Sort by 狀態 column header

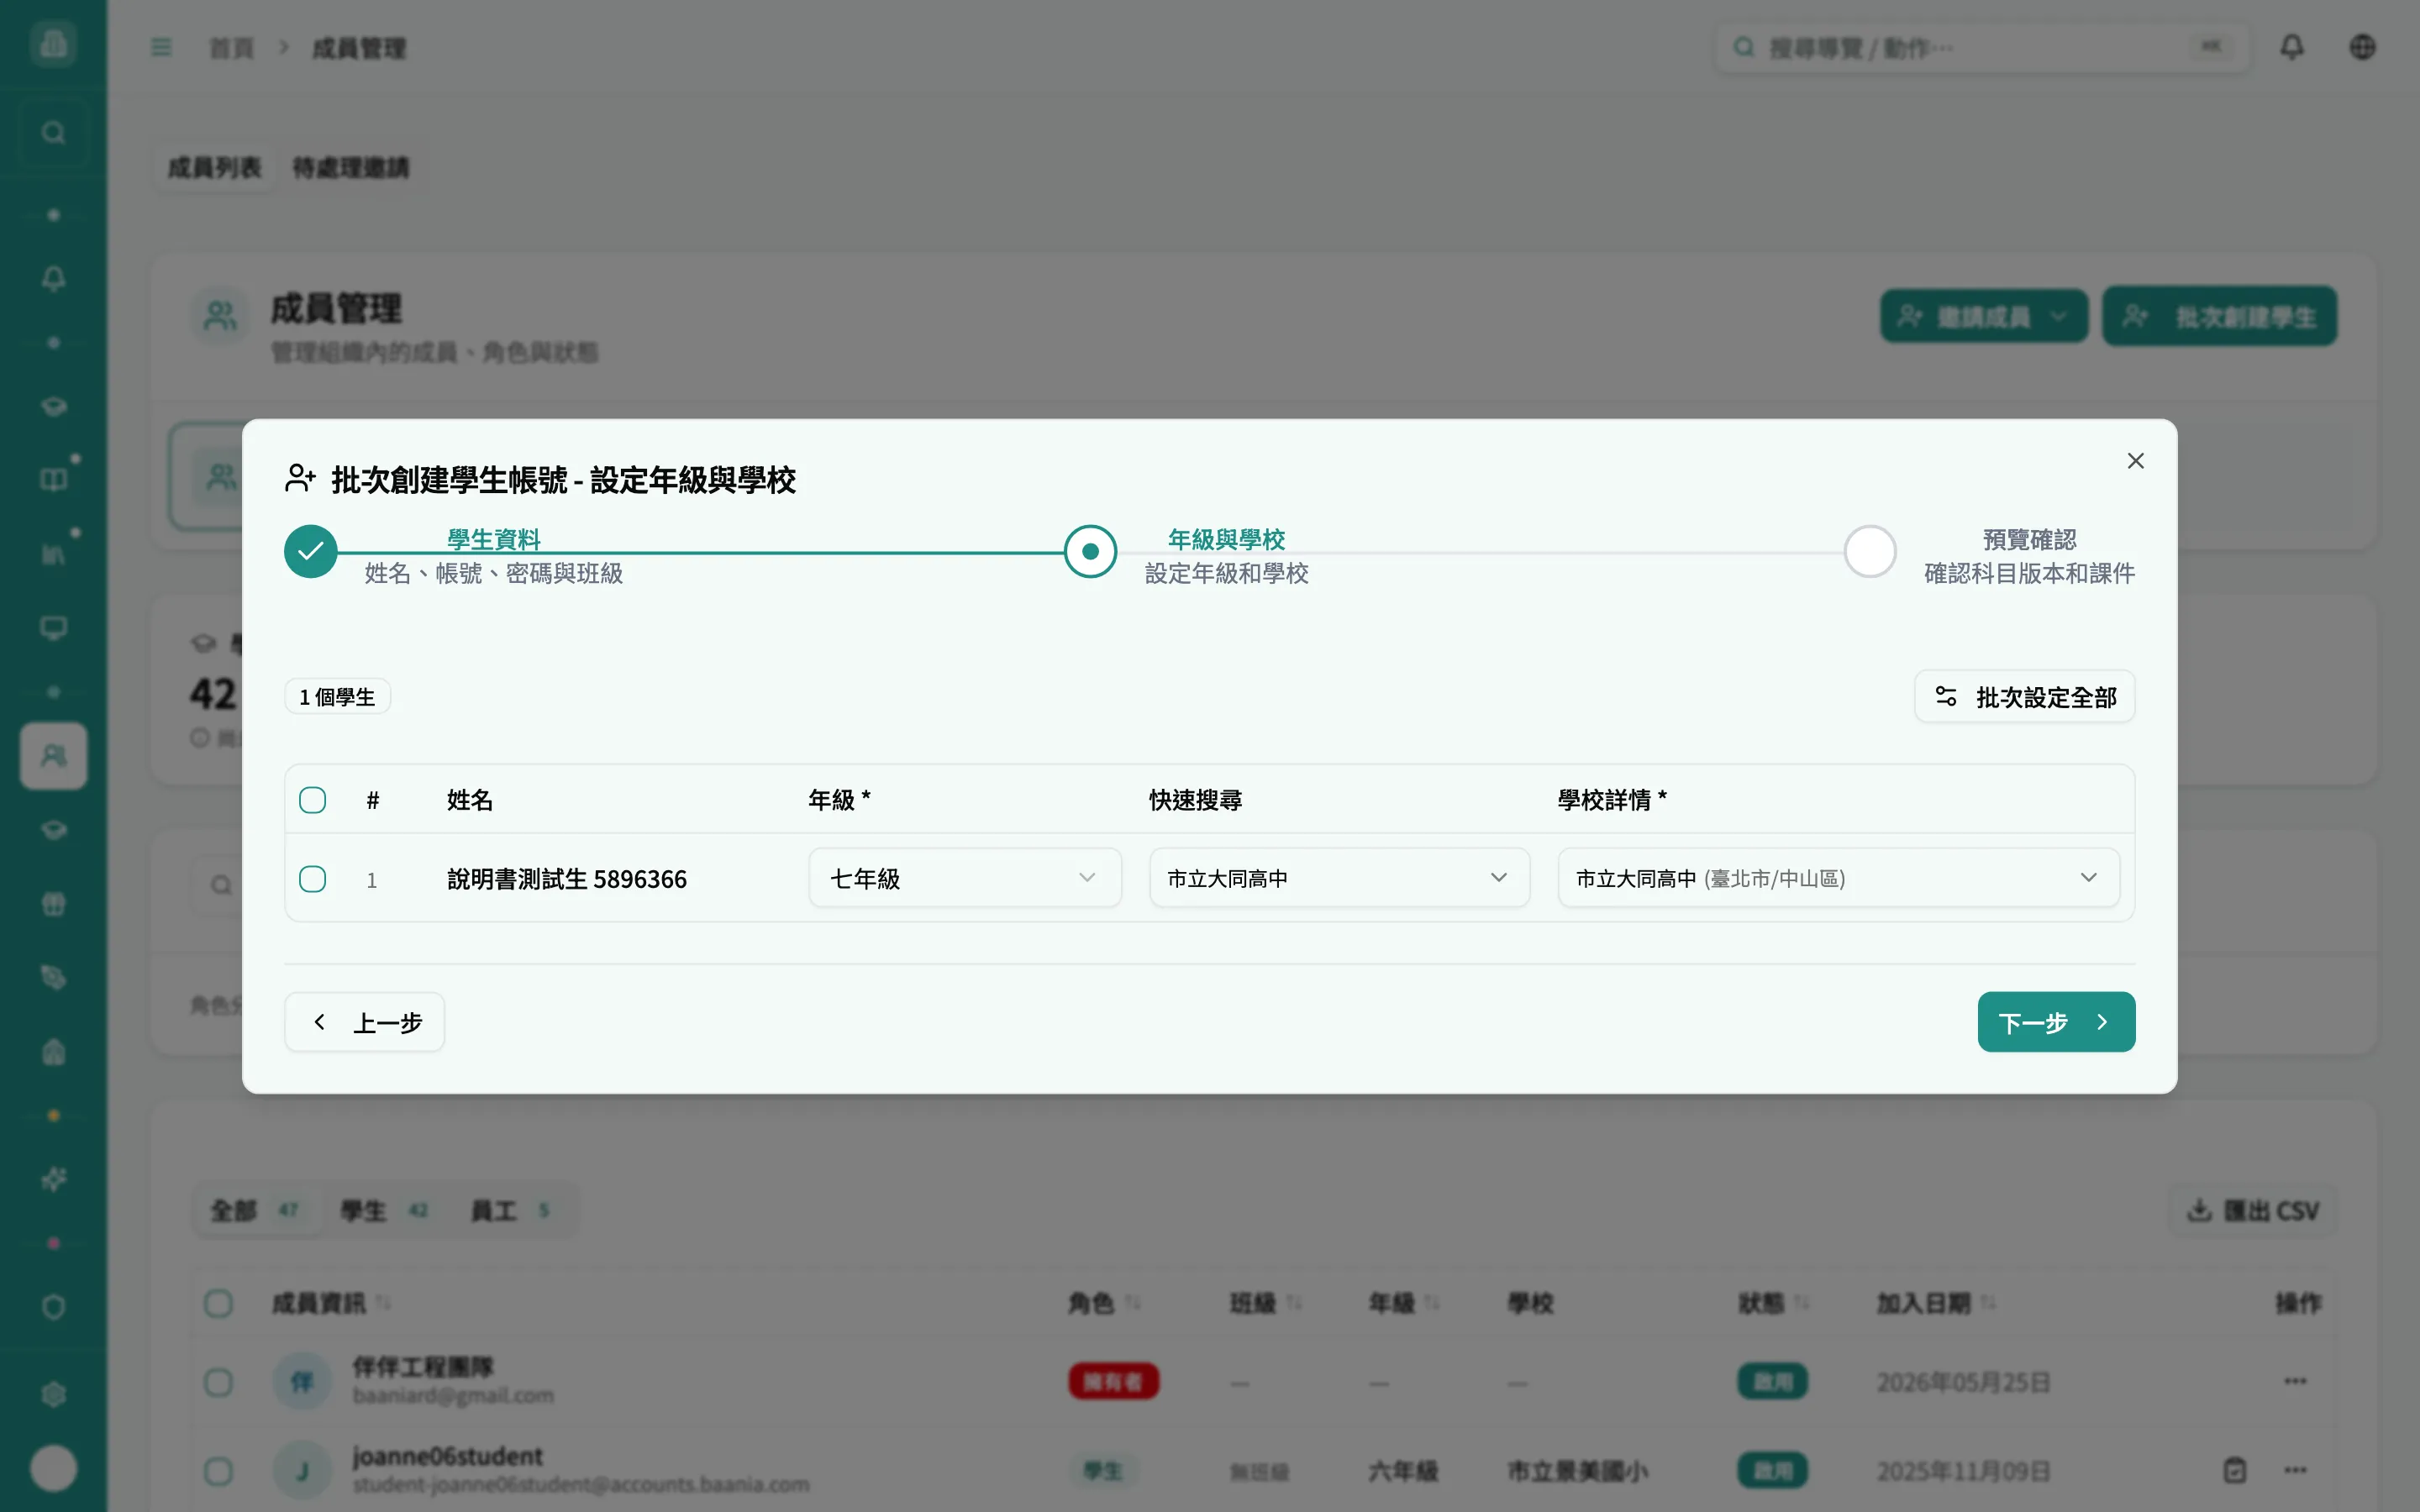(1773, 1303)
